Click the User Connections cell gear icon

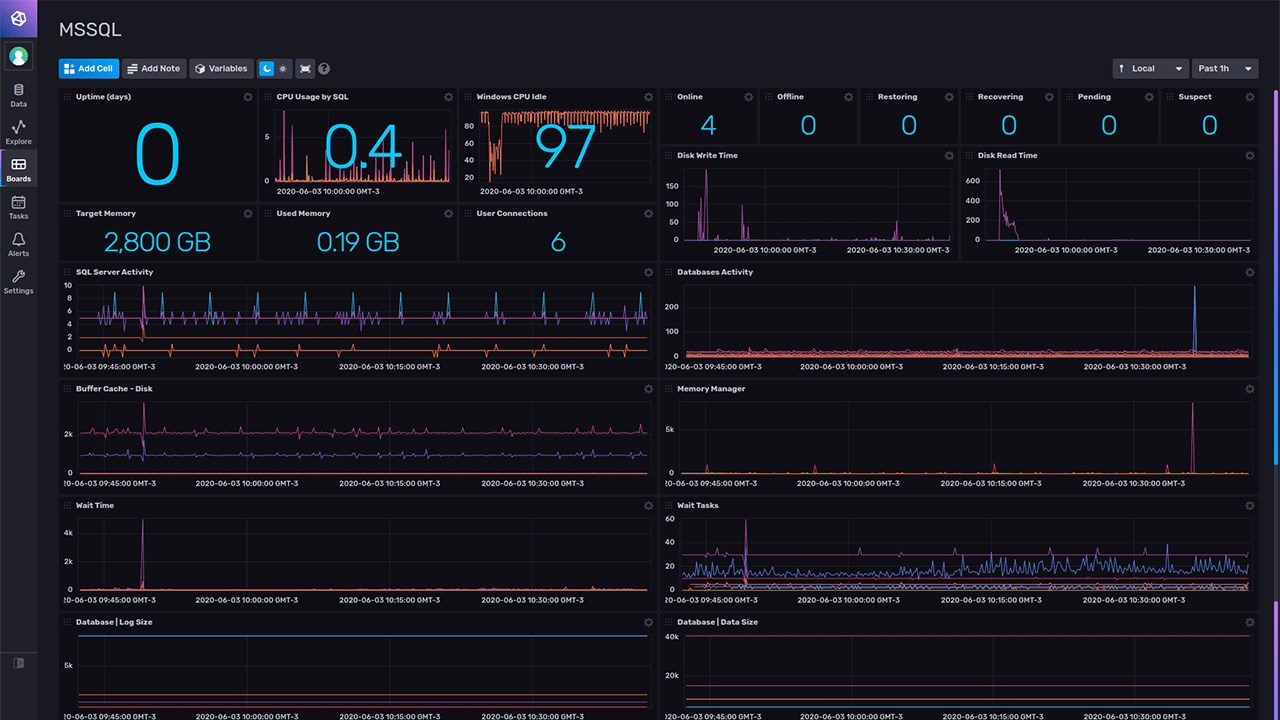[648, 214]
